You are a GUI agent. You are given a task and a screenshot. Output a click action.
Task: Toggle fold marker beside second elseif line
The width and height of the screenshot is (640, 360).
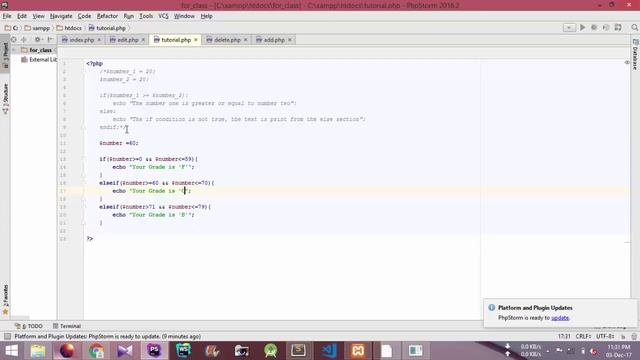[83, 207]
